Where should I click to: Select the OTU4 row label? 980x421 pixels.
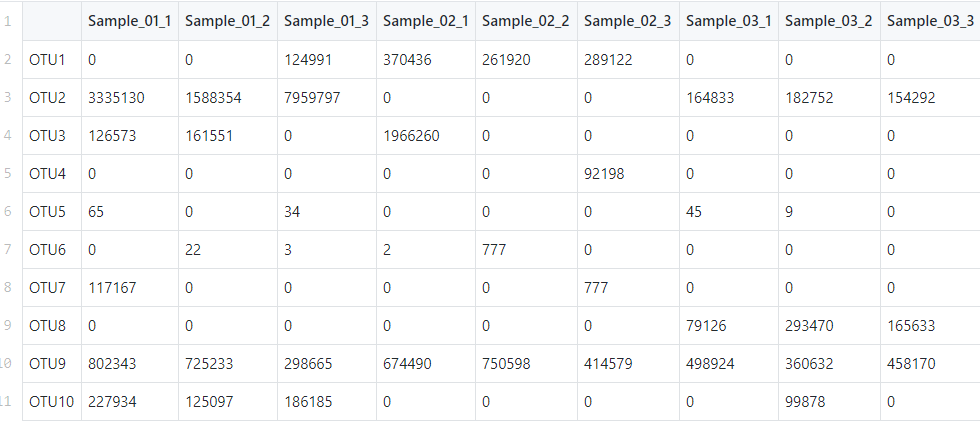click(x=52, y=174)
